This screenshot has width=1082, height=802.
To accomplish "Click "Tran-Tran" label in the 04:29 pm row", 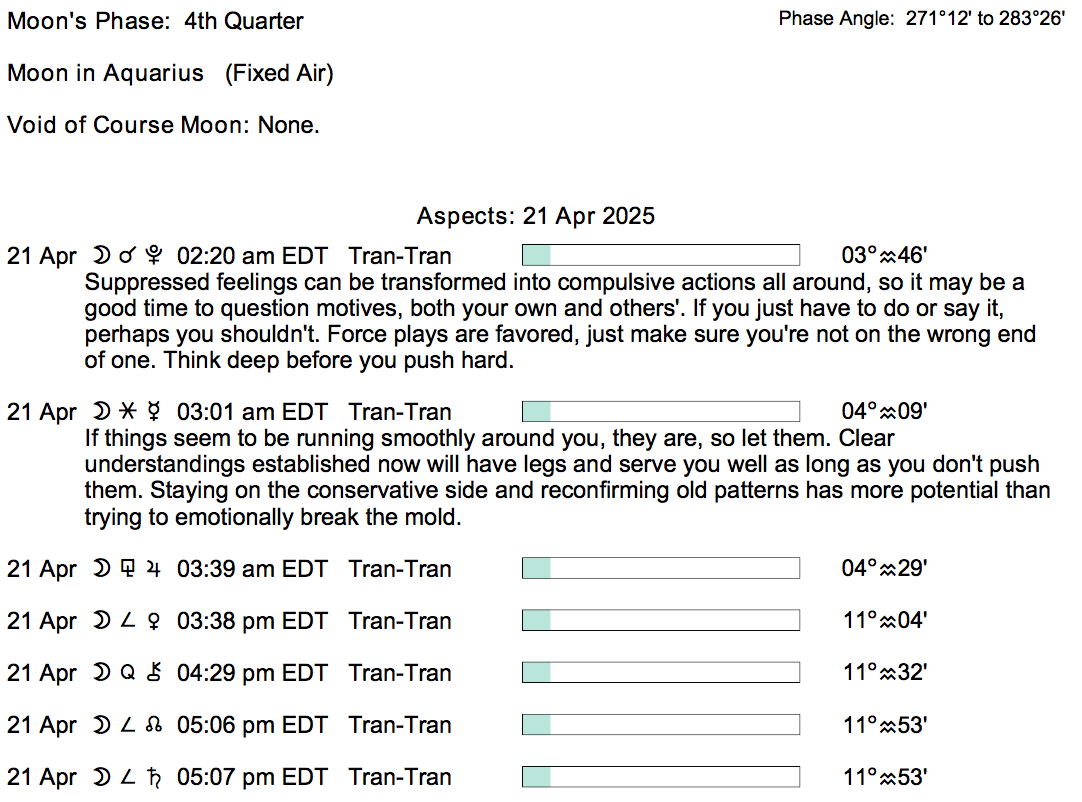I will 400,673.
